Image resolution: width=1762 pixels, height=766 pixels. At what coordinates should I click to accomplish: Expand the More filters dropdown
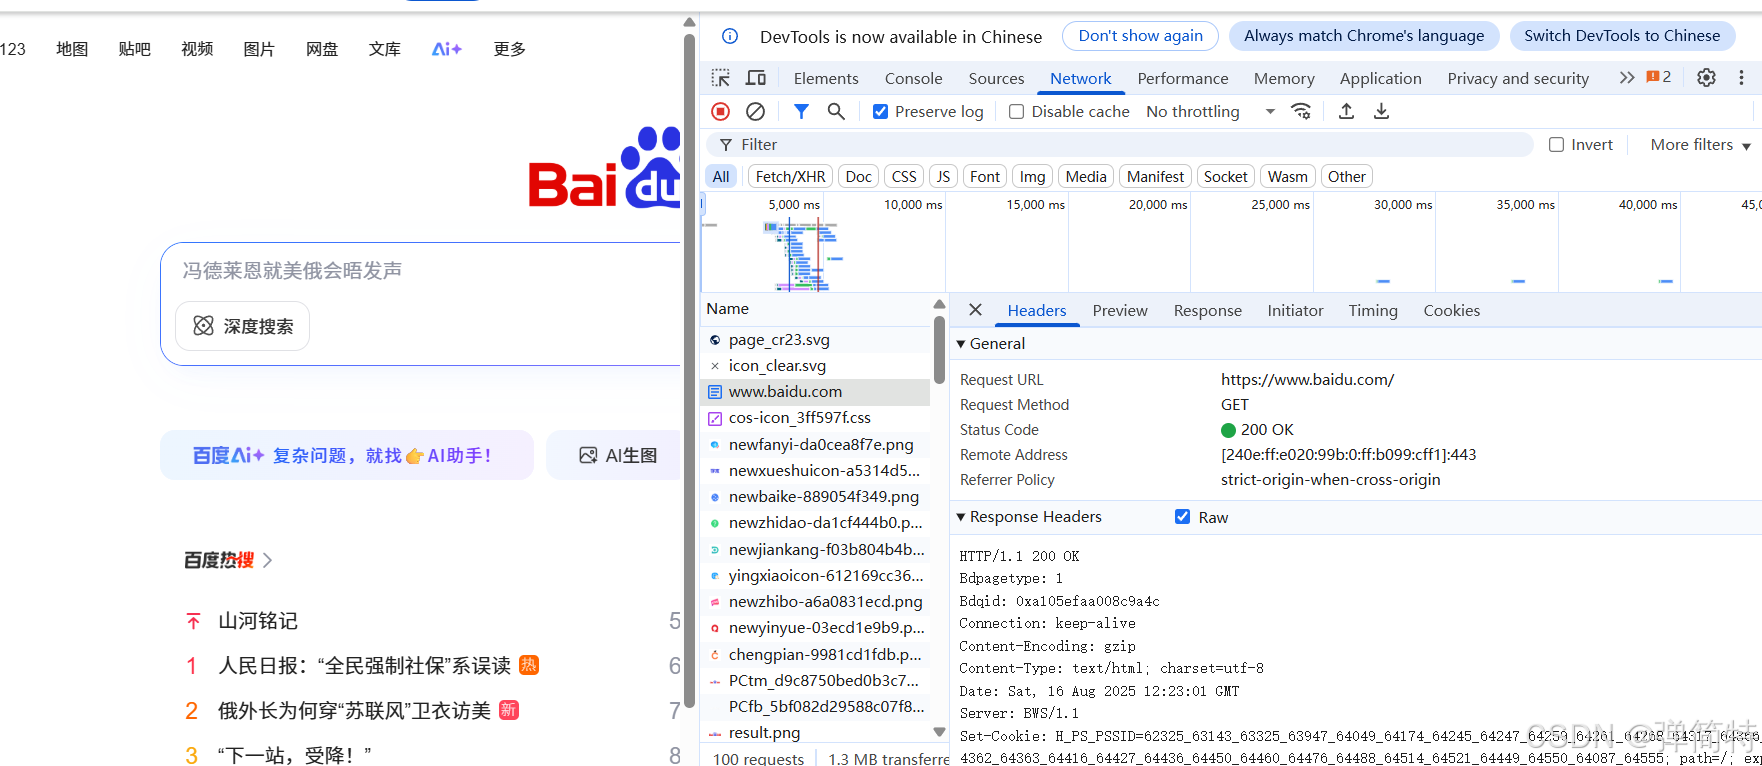1700,145
